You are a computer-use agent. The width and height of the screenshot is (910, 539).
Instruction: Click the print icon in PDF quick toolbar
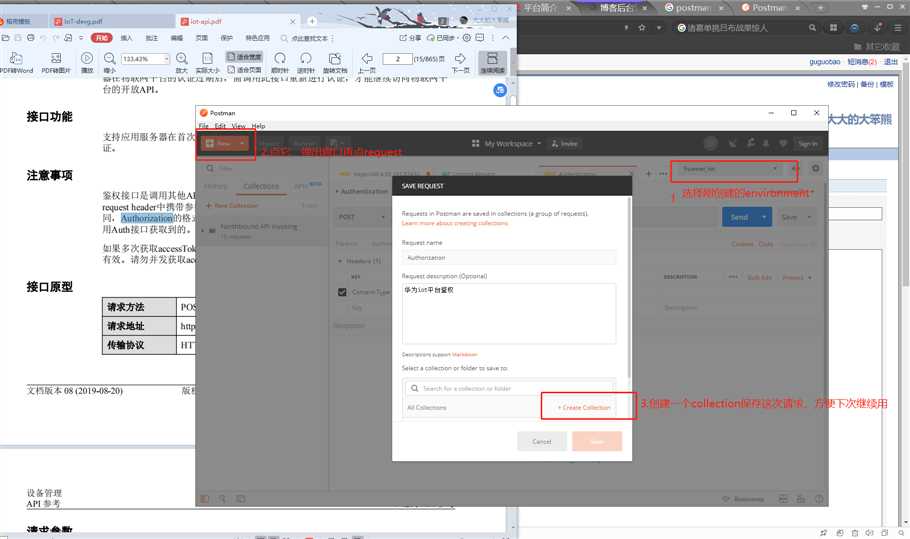(x=30, y=38)
